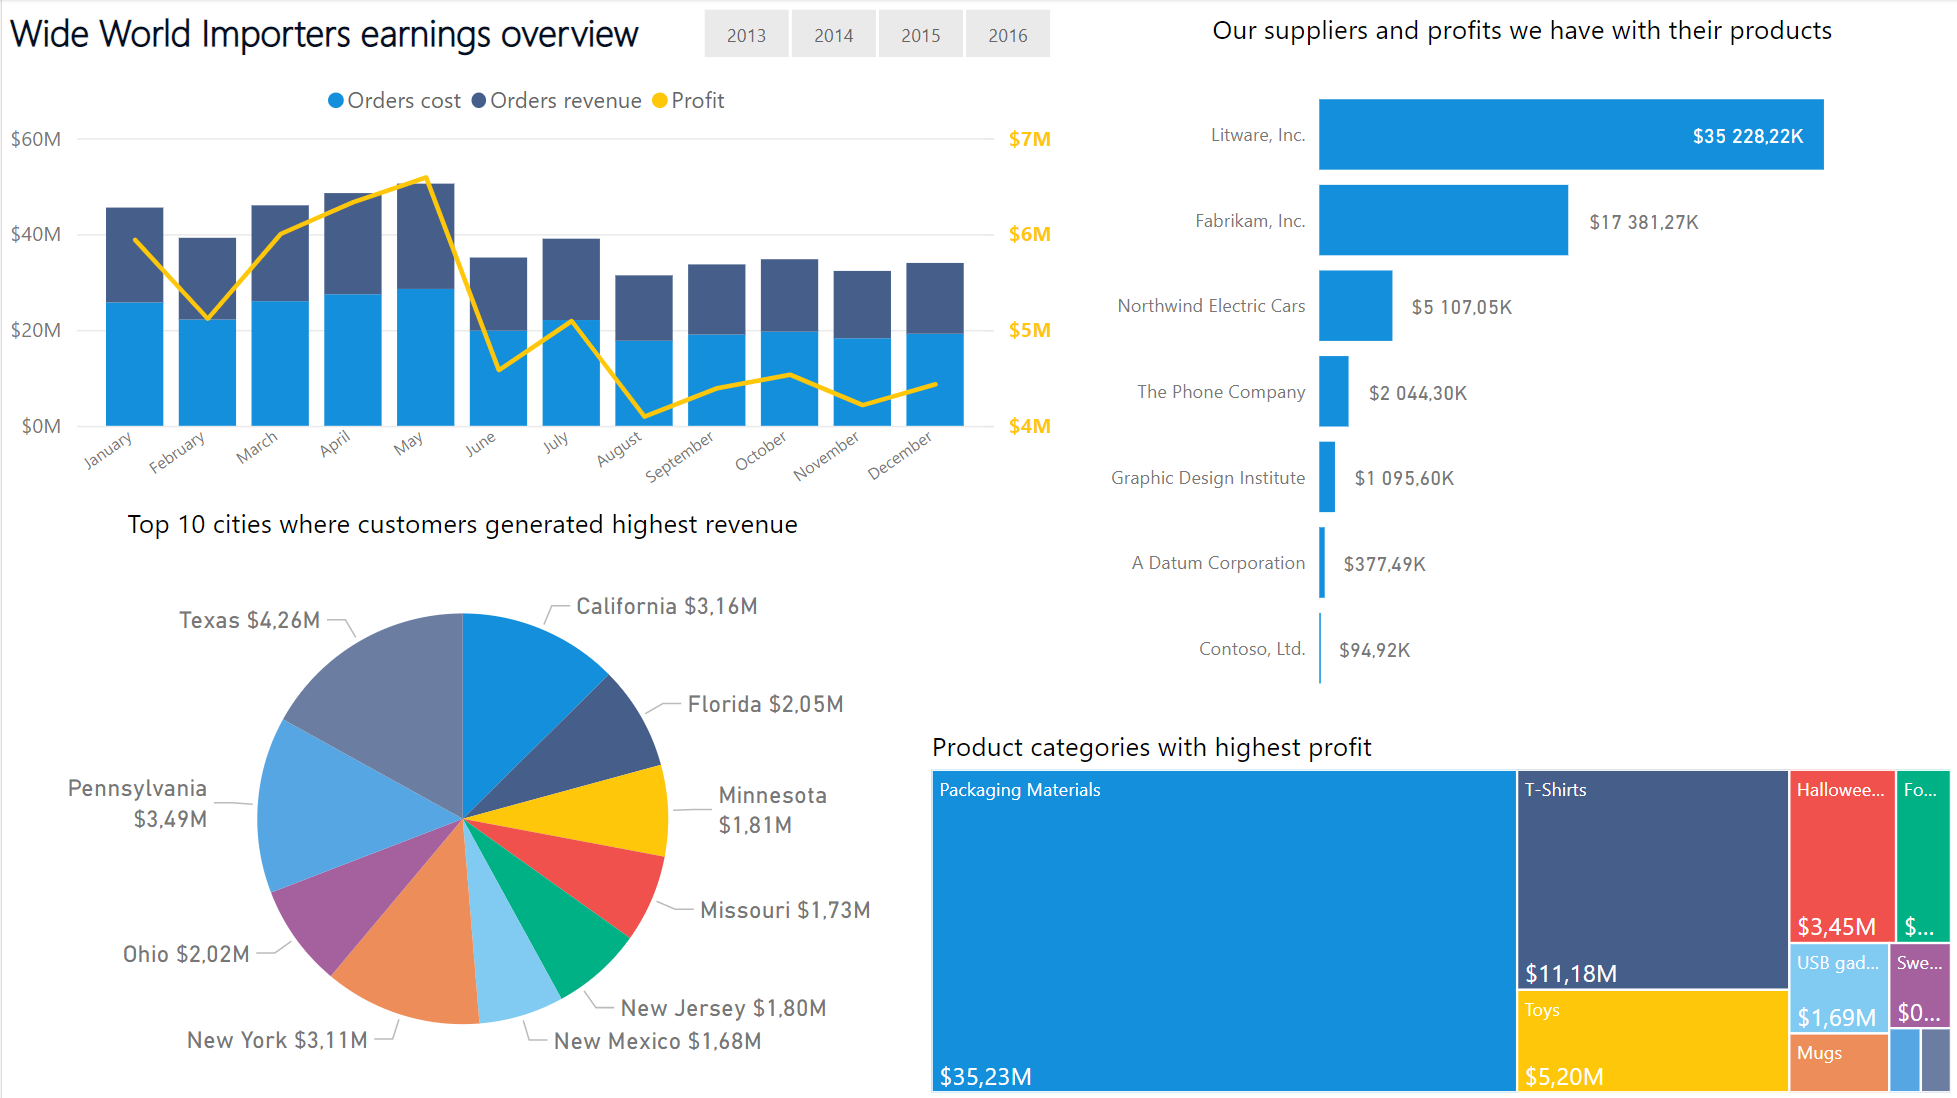1957x1098 pixels.
Task: Click the Contoso, Ltd. label
Action: pyautogui.click(x=1252, y=649)
